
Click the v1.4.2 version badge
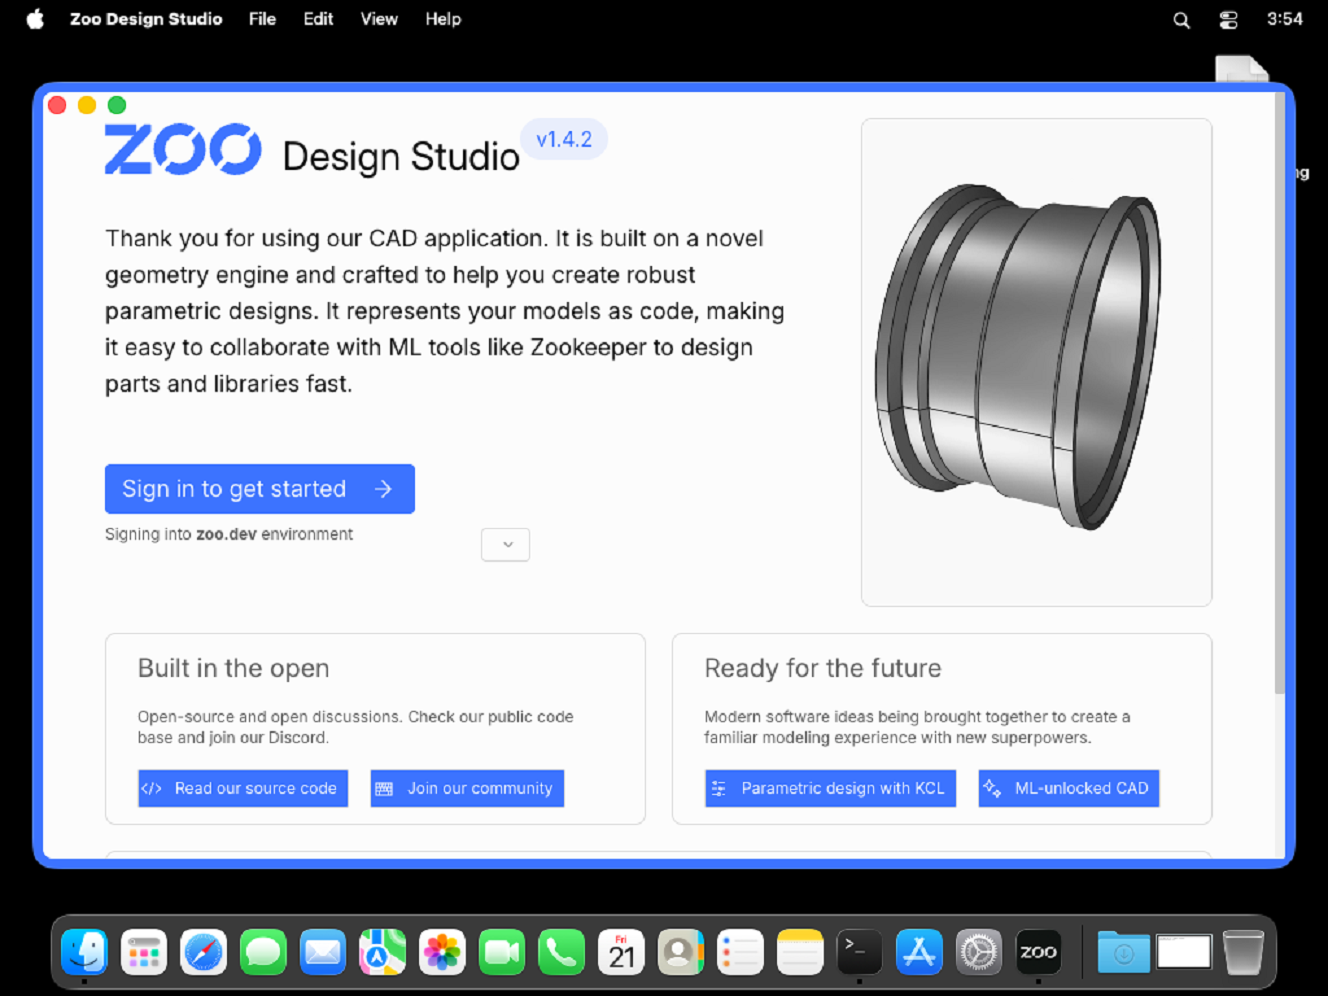pos(564,139)
